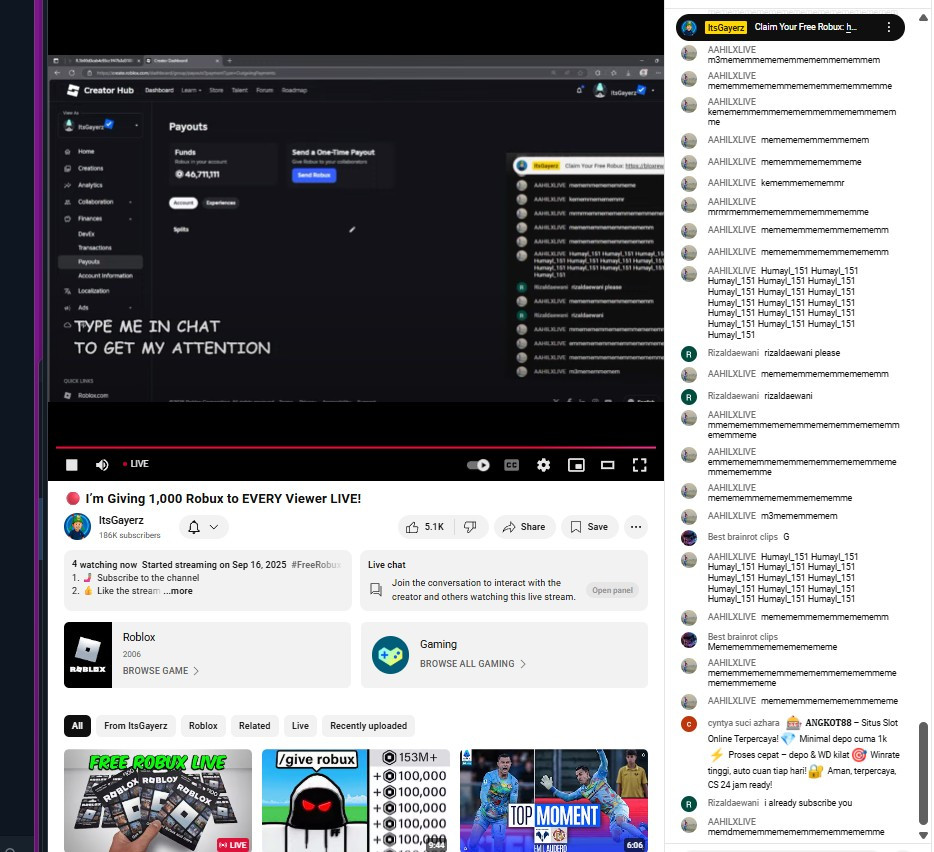Click AAHILXLIVE avatar on 'm3memememmemem' message
Viewport: 934px width, 852px height.
(689, 517)
